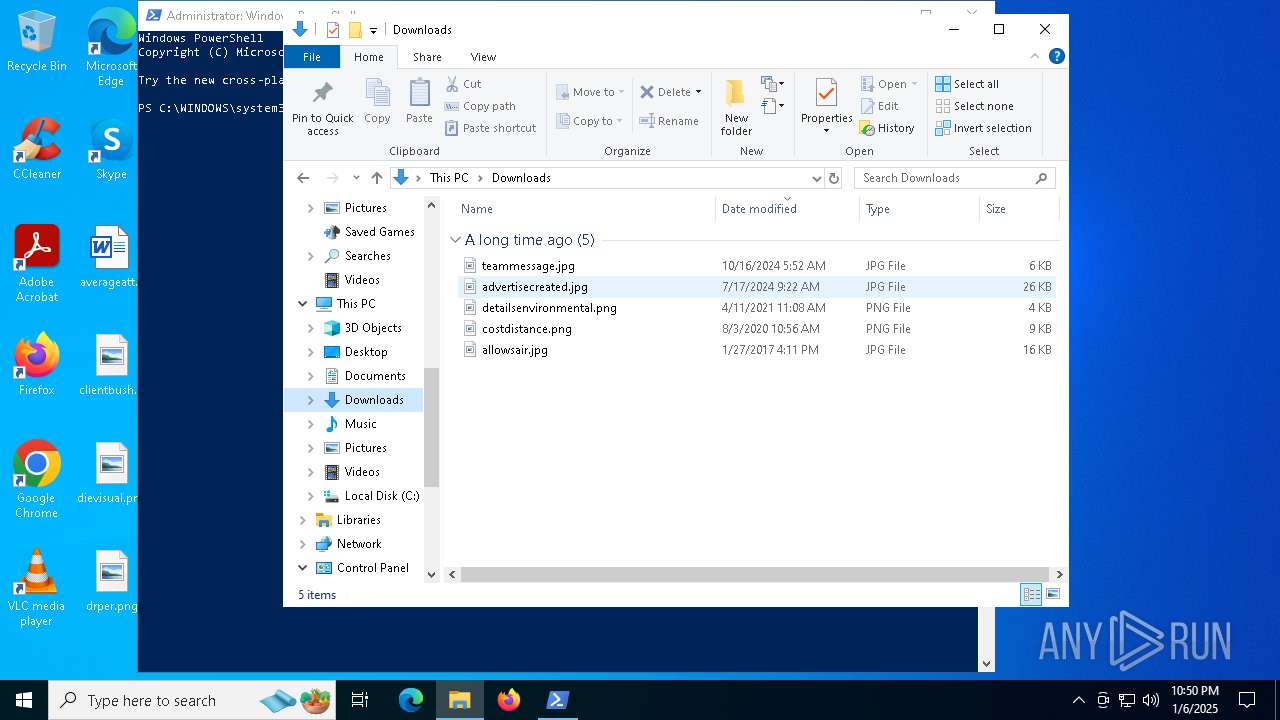The height and width of the screenshot is (720, 1280).
Task: Open file History in ribbon
Action: click(x=887, y=128)
